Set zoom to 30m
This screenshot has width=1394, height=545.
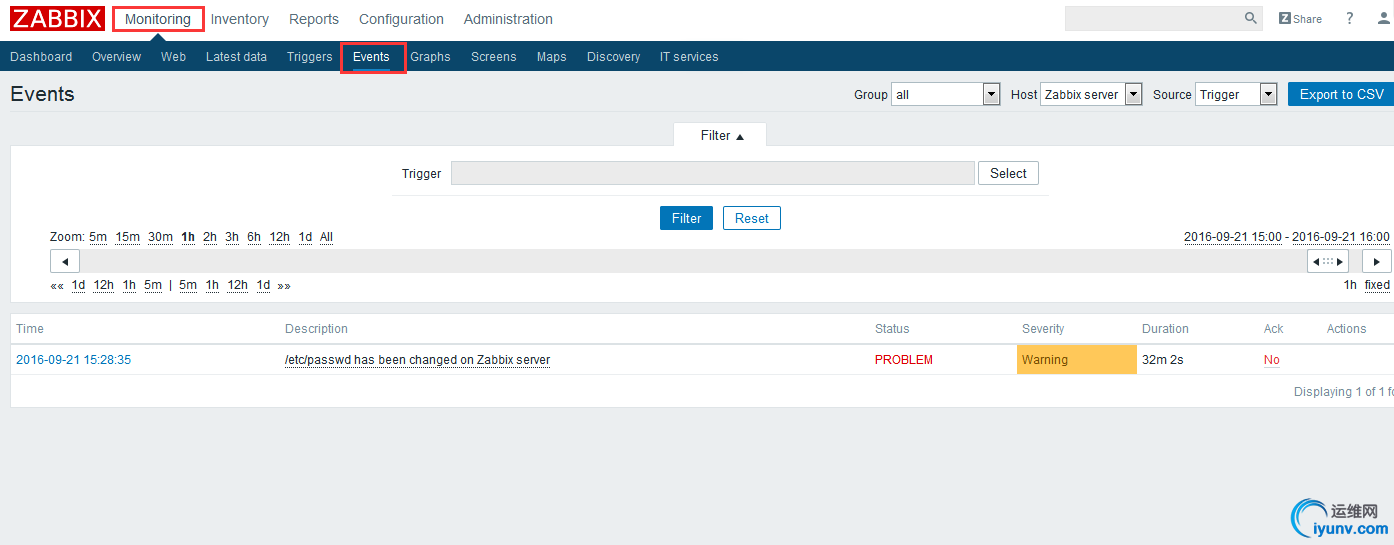pyautogui.click(x=161, y=237)
